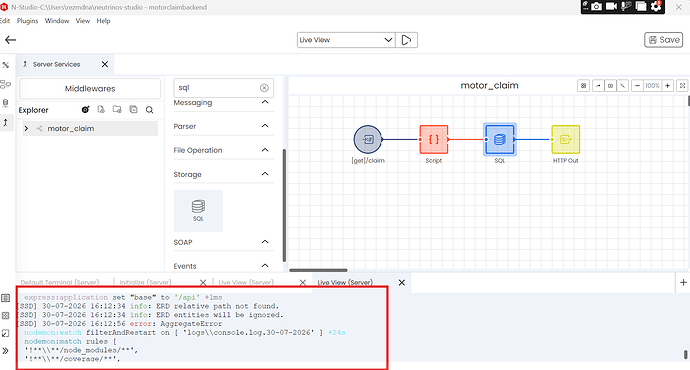Select the SQL node on canvas

[500, 139]
